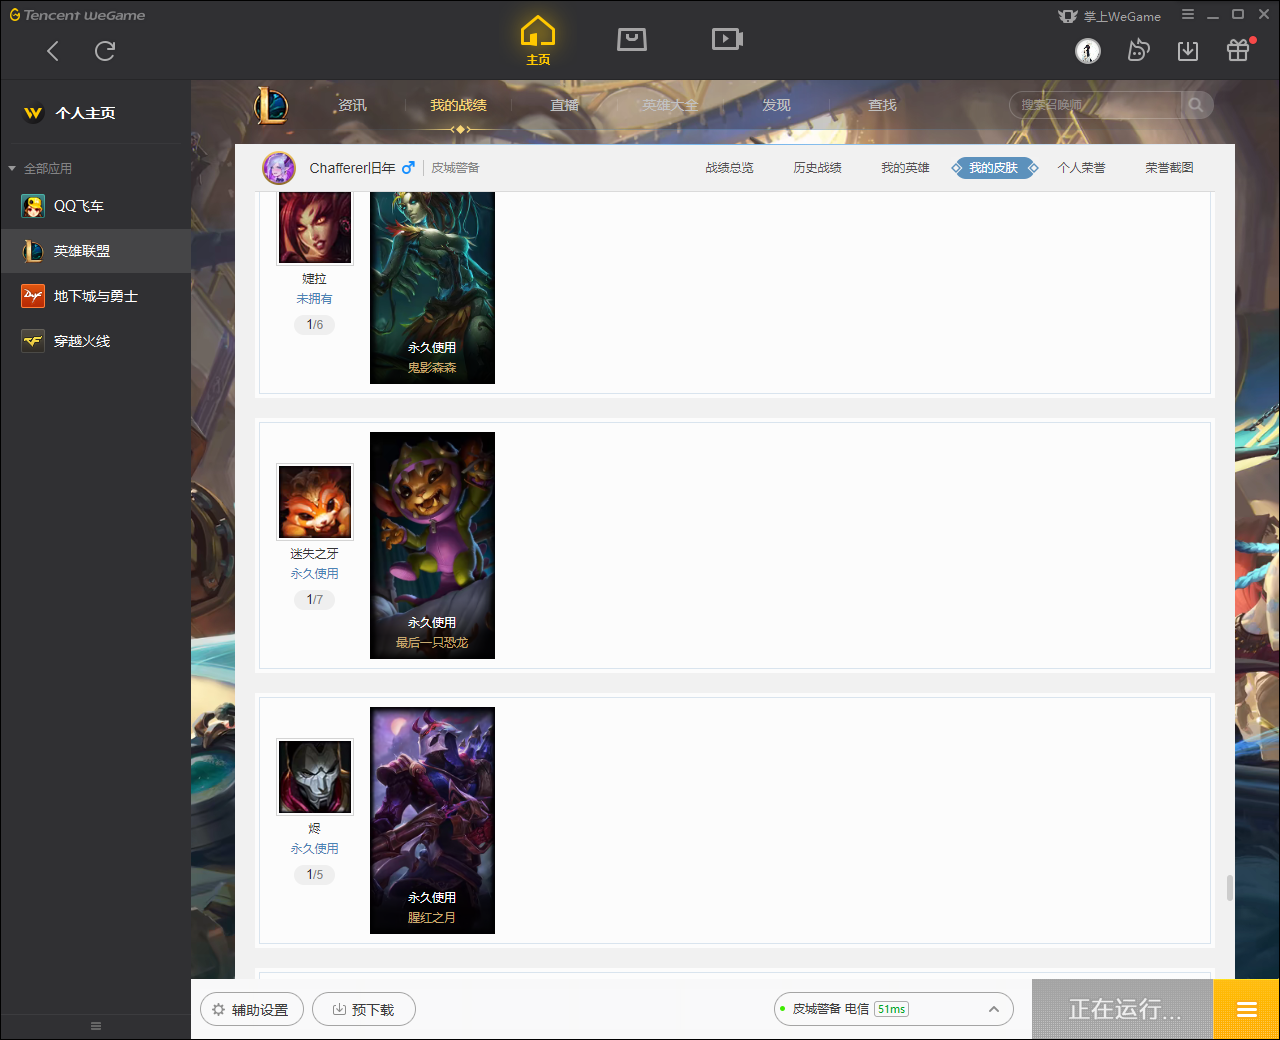Open the 我的英雄 sub-tab

coord(905,168)
